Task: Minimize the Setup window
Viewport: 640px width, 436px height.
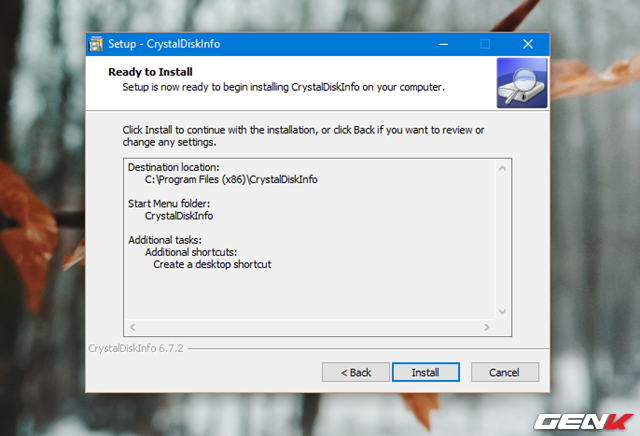Action: (443, 44)
